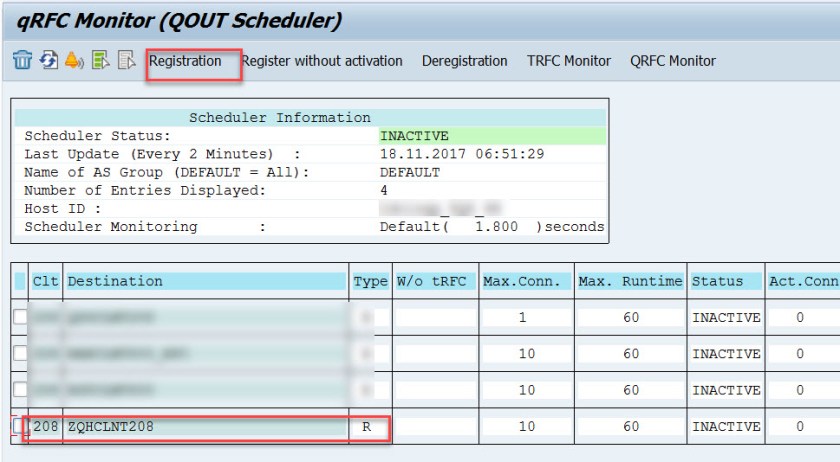Tick the checkbox in the ZQHCLNT208 row
This screenshot has height=462, width=840.
pos(19,426)
